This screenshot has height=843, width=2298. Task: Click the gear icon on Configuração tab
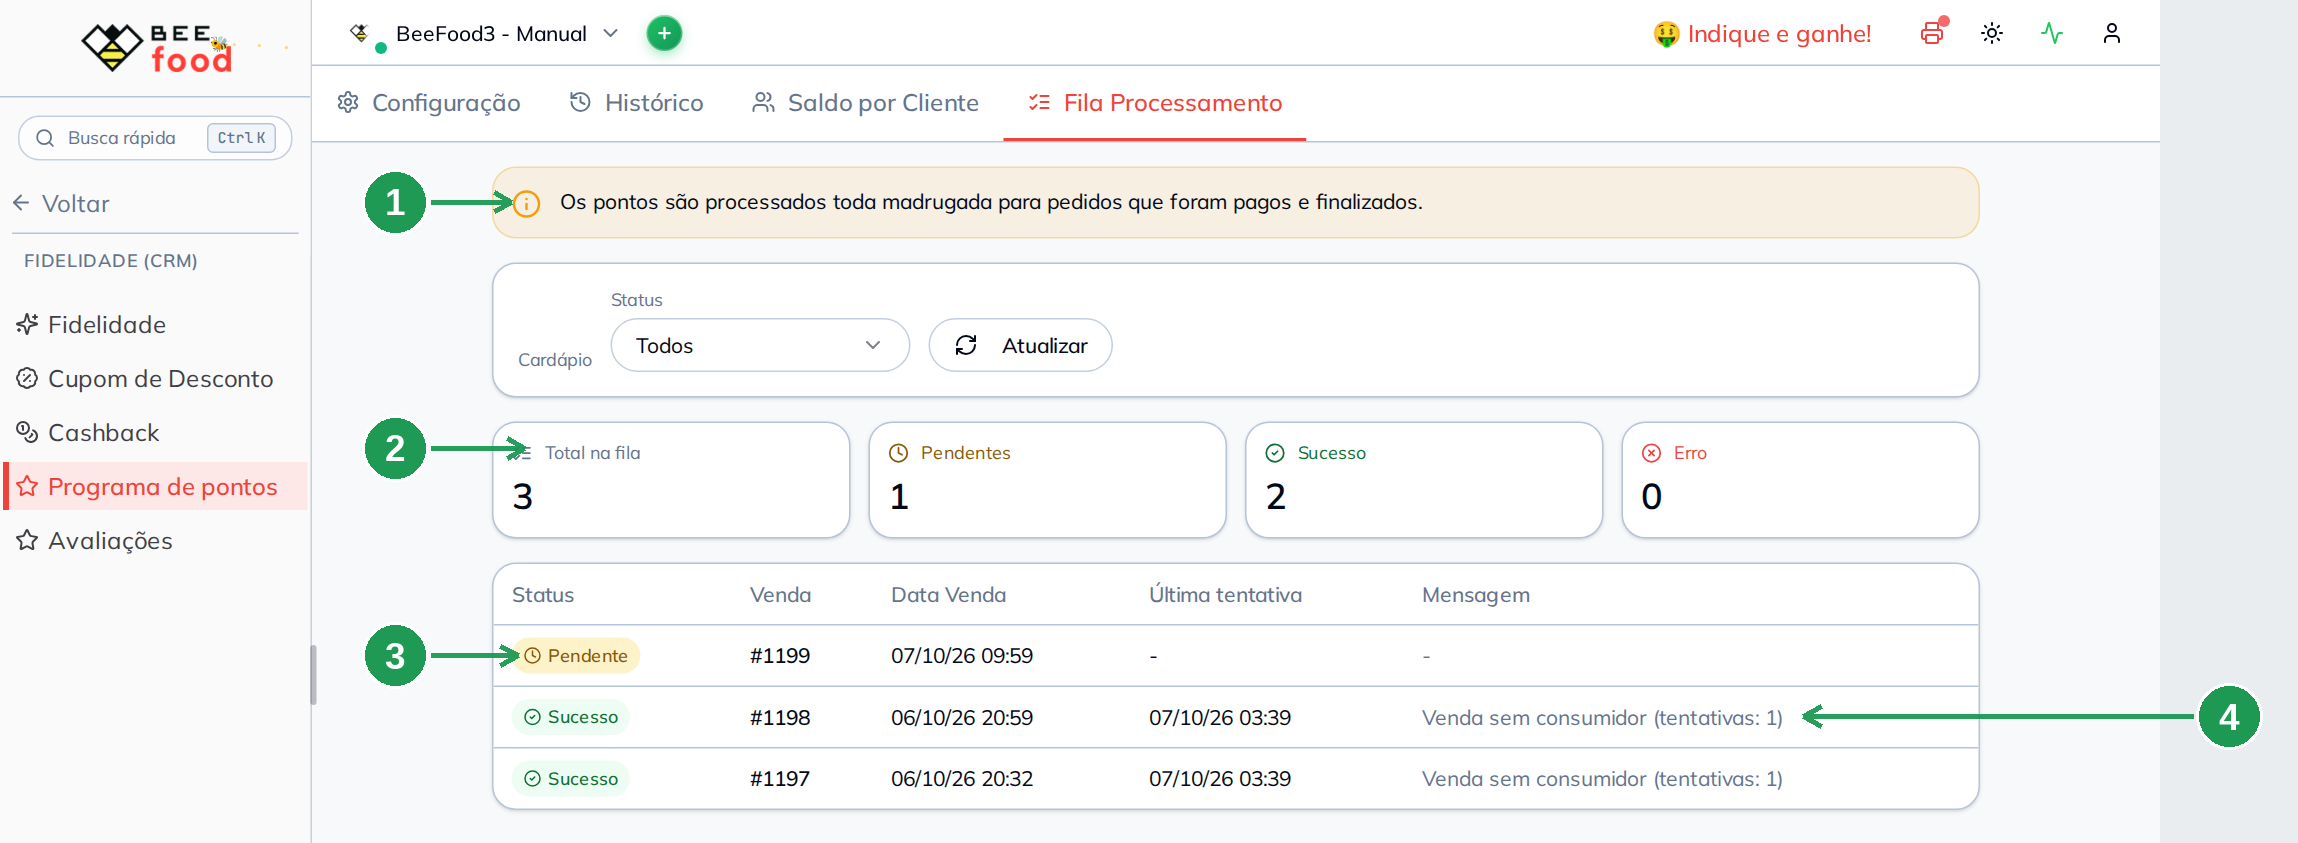coord(348,102)
